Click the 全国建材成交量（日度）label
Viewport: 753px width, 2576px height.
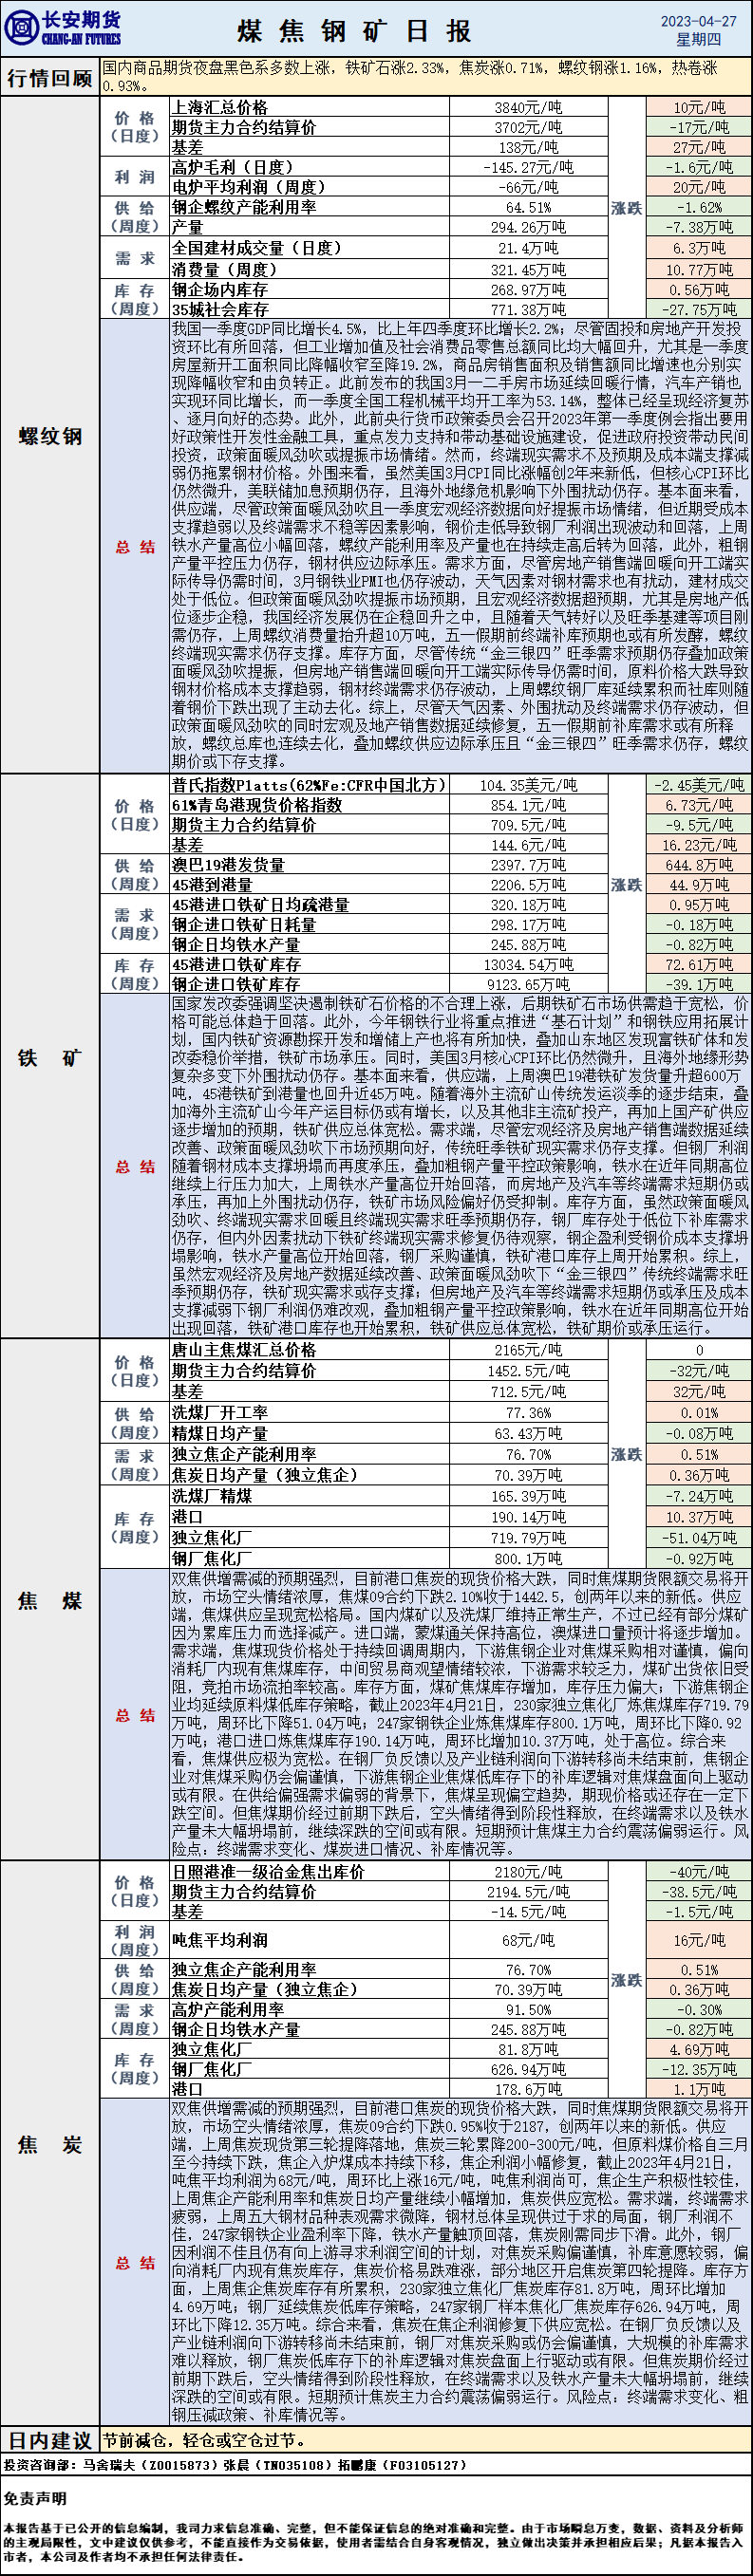(x=257, y=248)
